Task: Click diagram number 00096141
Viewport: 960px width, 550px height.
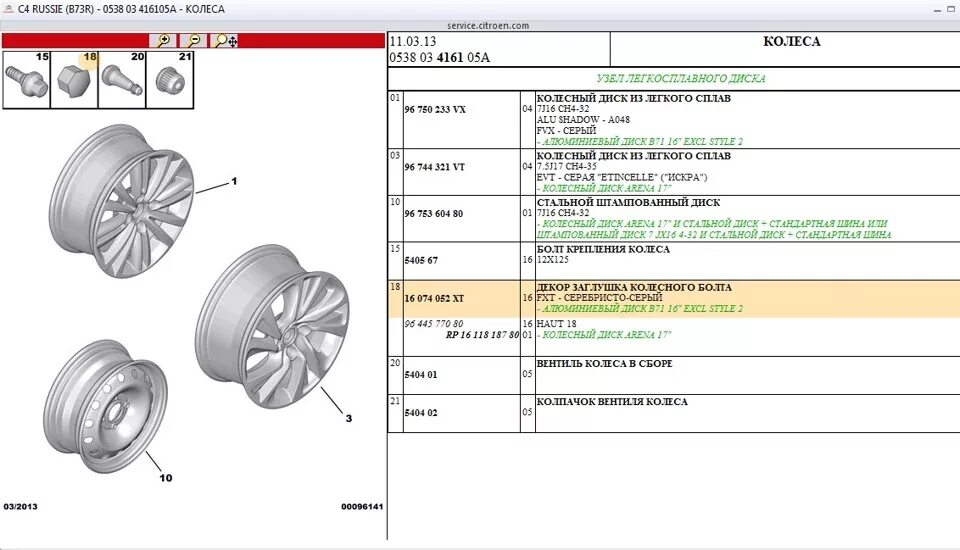Action: point(362,507)
